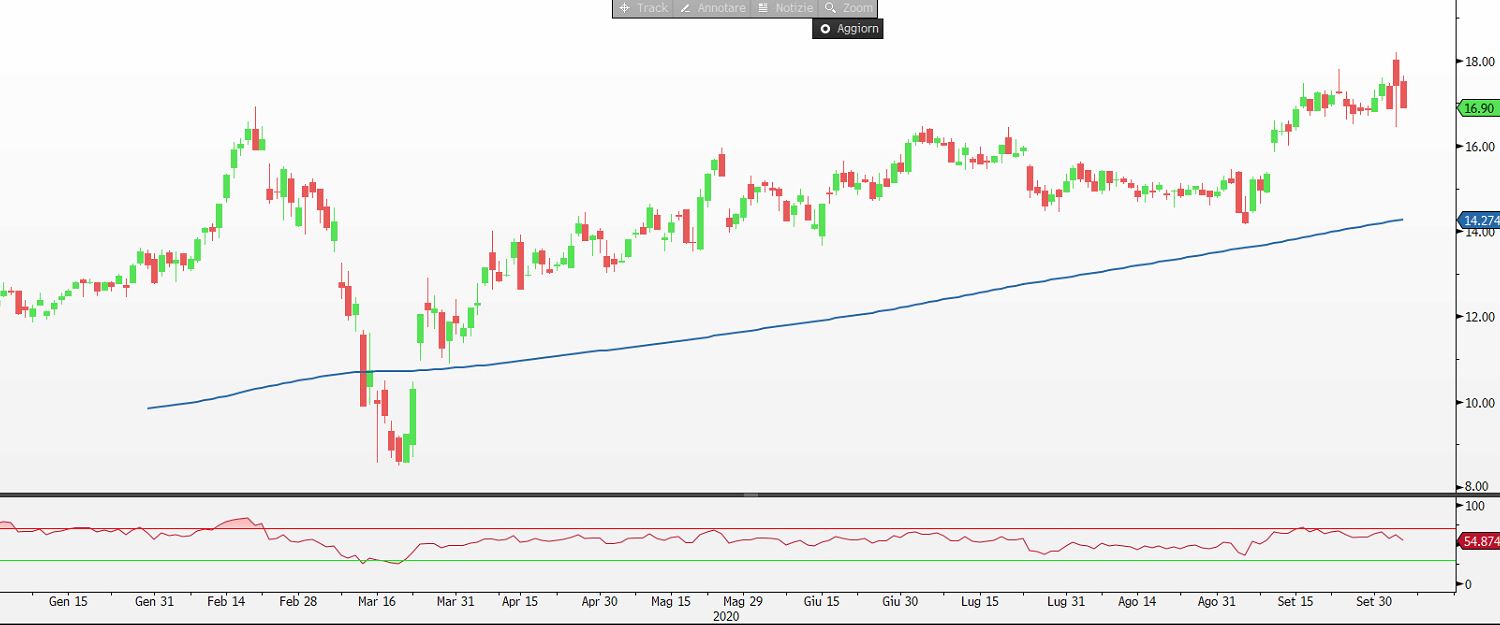Toggle the Aggiorn refresh option
The height and width of the screenshot is (625, 1500).
coord(848,29)
